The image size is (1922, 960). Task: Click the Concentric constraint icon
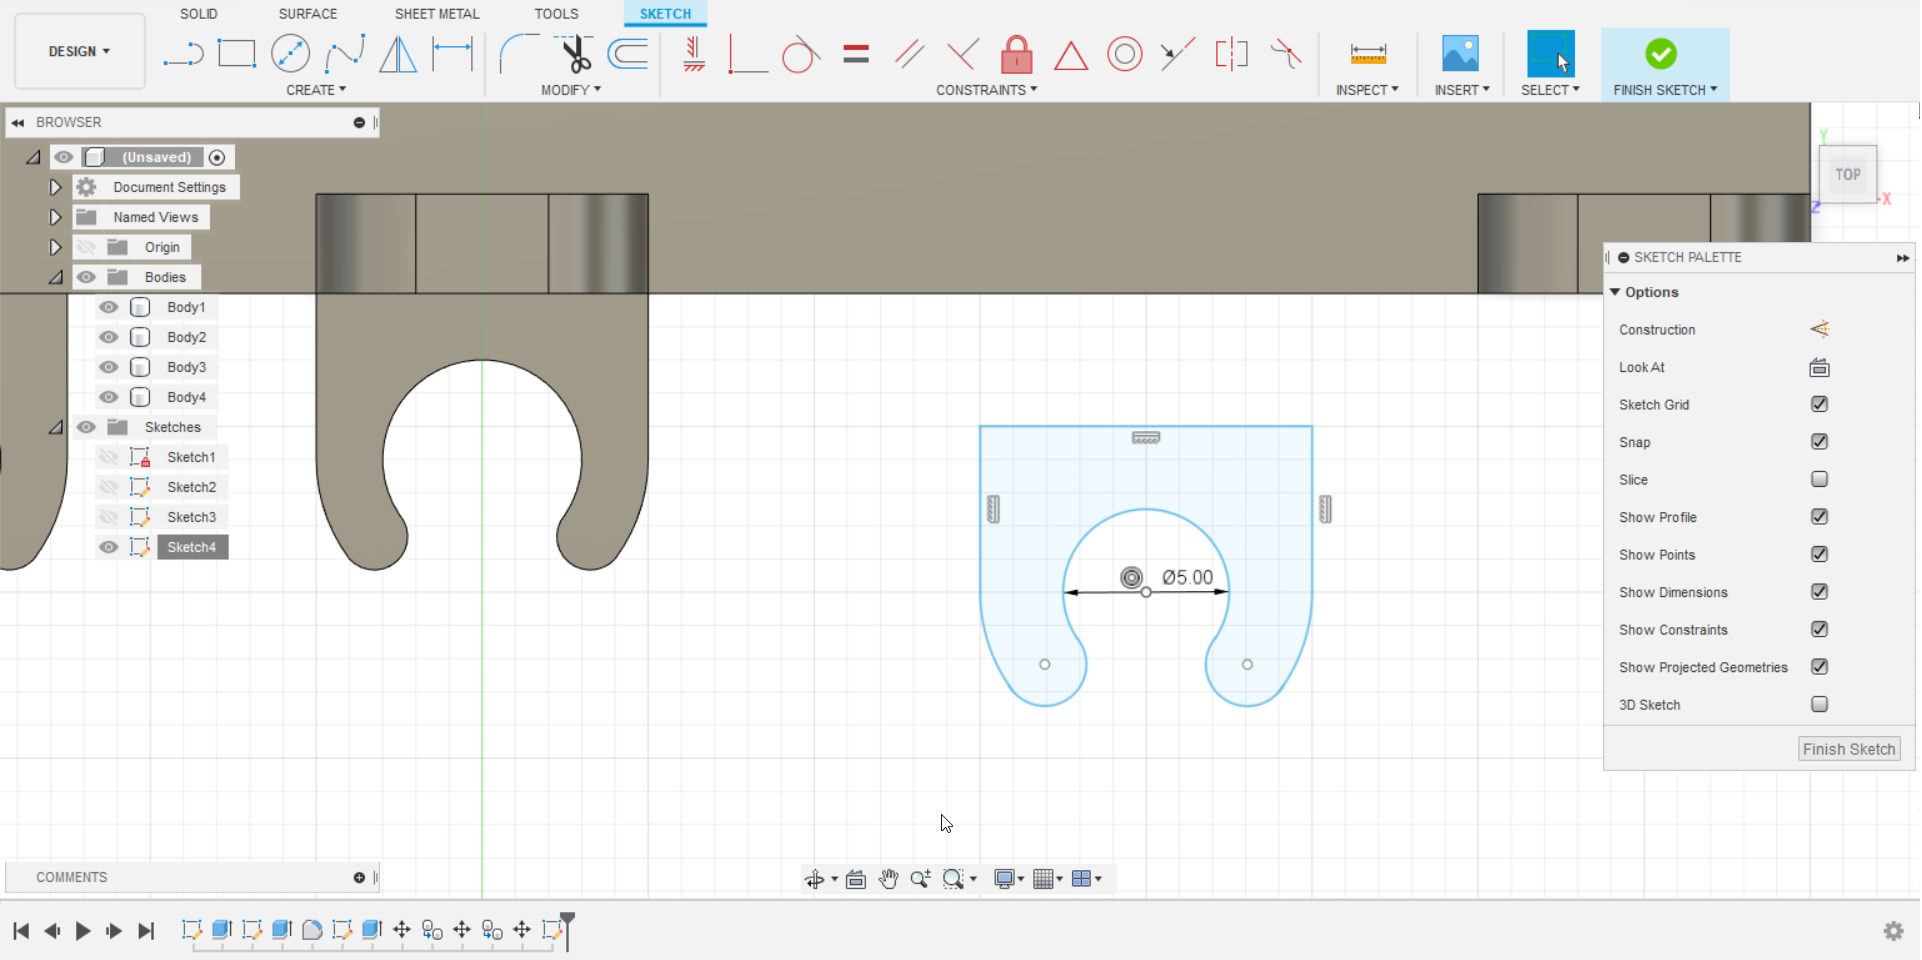point(1124,54)
